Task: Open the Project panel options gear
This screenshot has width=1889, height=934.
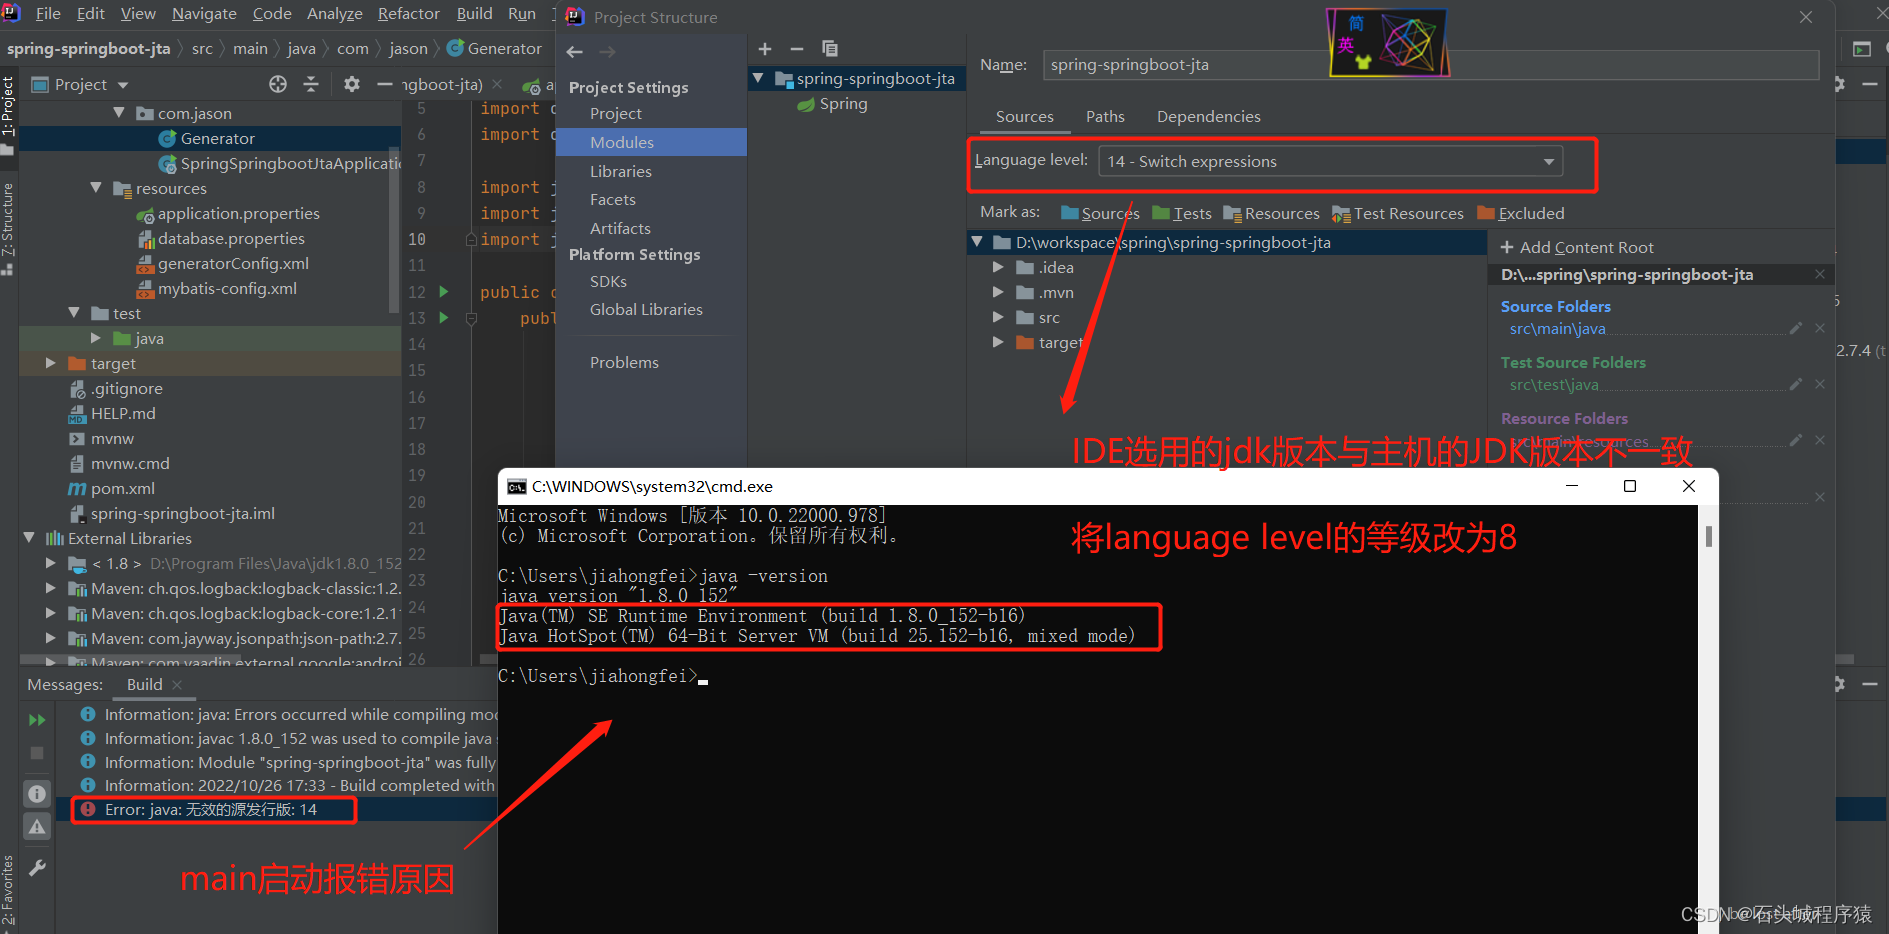Action: point(351,84)
